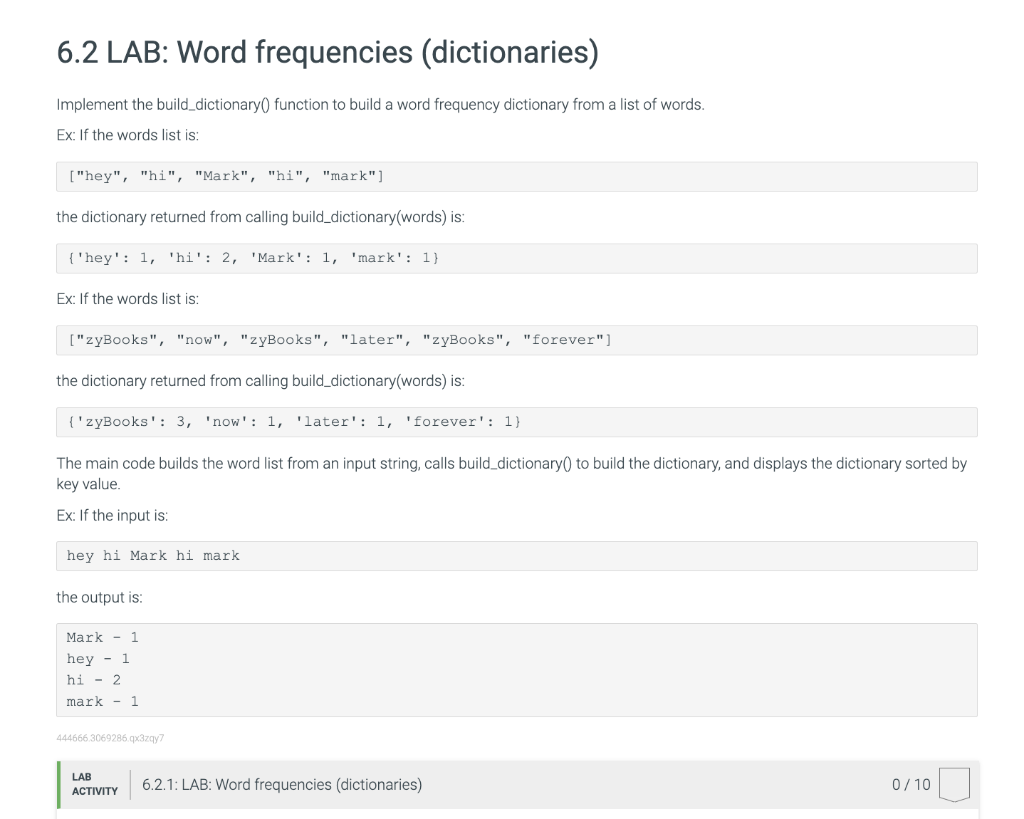Select the completion checkmark box beside 0/10
1024x819 pixels.
point(953,785)
